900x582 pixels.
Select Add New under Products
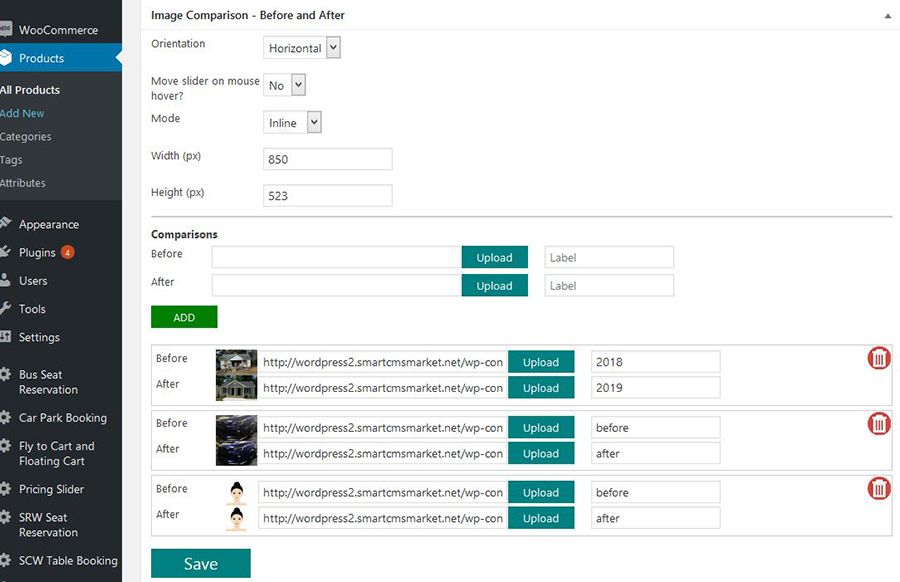pyautogui.click(x=22, y=113)
